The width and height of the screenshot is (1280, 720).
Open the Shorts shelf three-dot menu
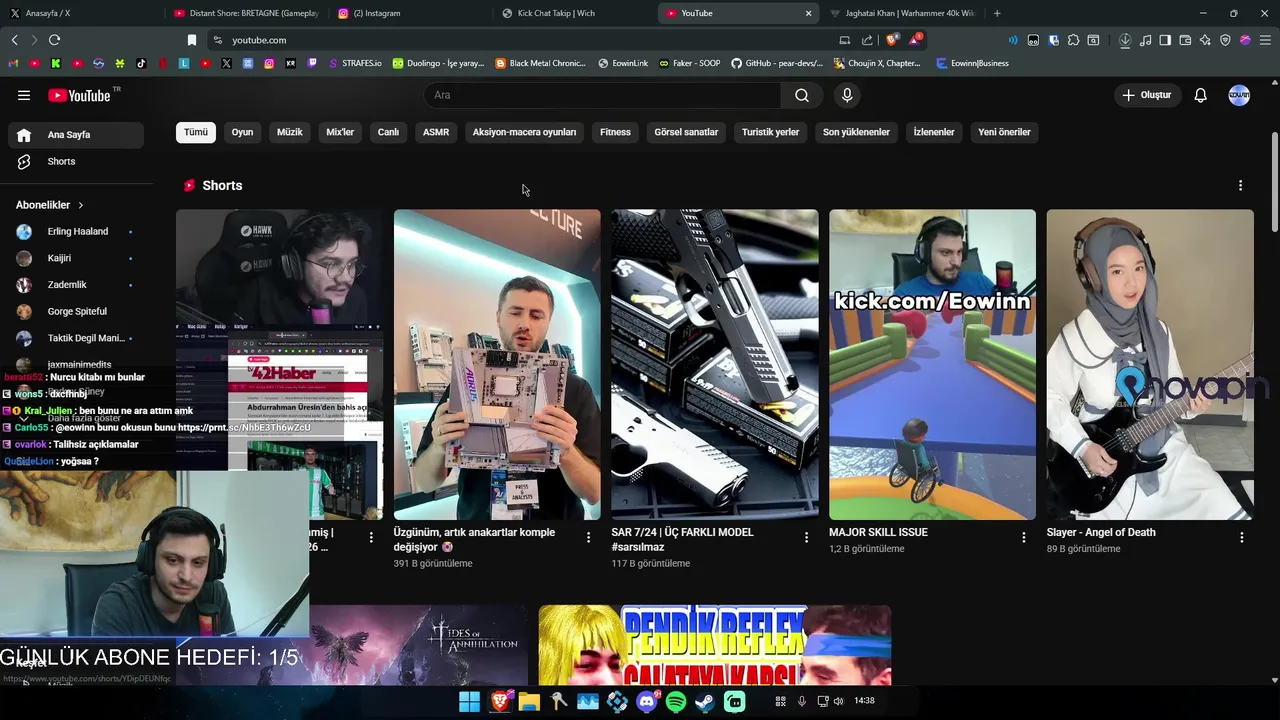pyautogui.click(x=1240, y=186)
